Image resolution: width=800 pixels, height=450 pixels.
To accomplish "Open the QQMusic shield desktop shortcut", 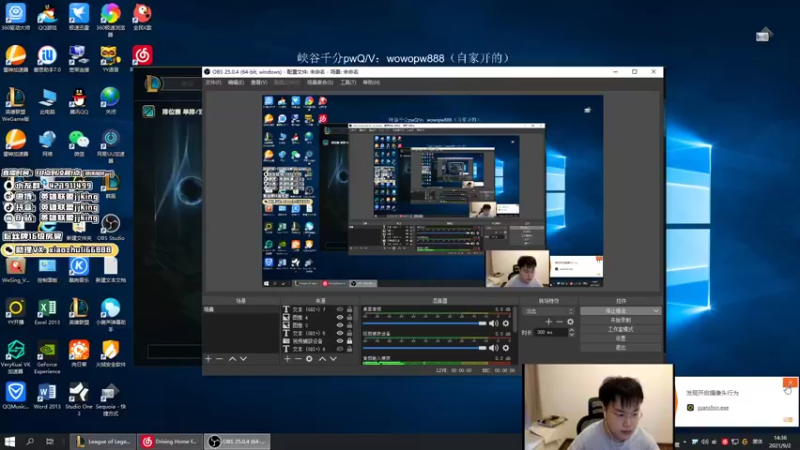I will 15,396.
